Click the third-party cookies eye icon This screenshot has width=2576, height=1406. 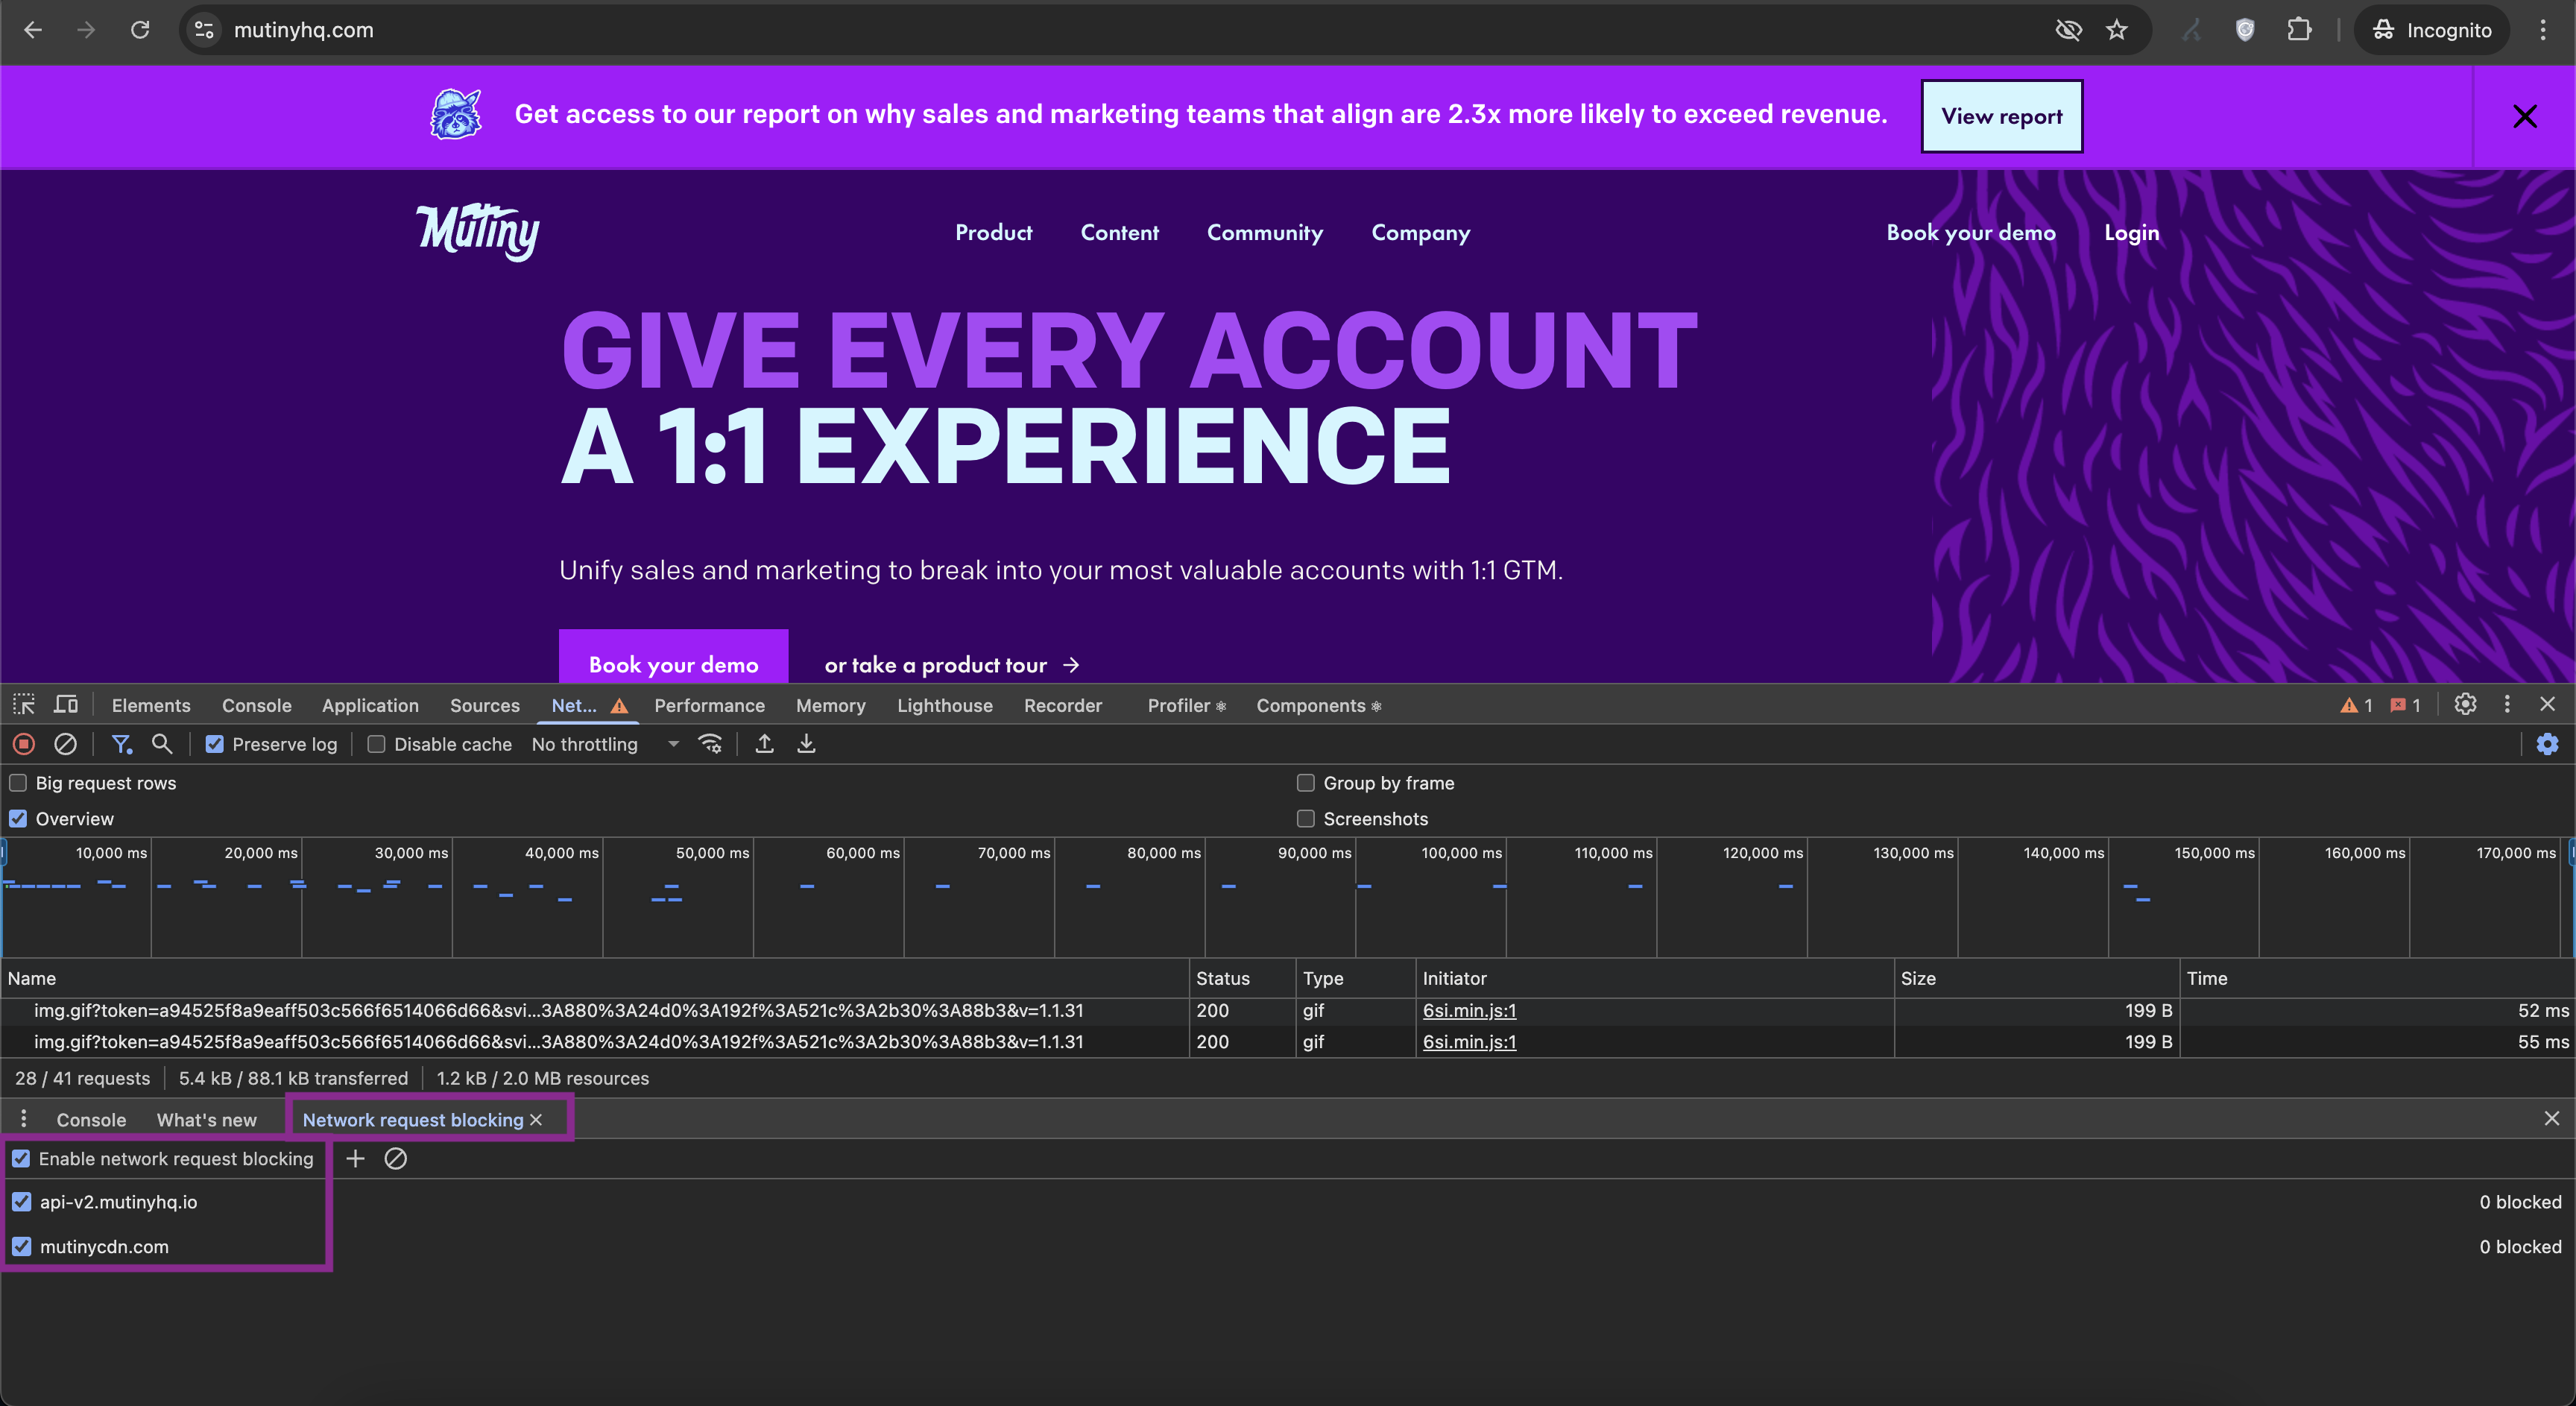coord(2068,30)
